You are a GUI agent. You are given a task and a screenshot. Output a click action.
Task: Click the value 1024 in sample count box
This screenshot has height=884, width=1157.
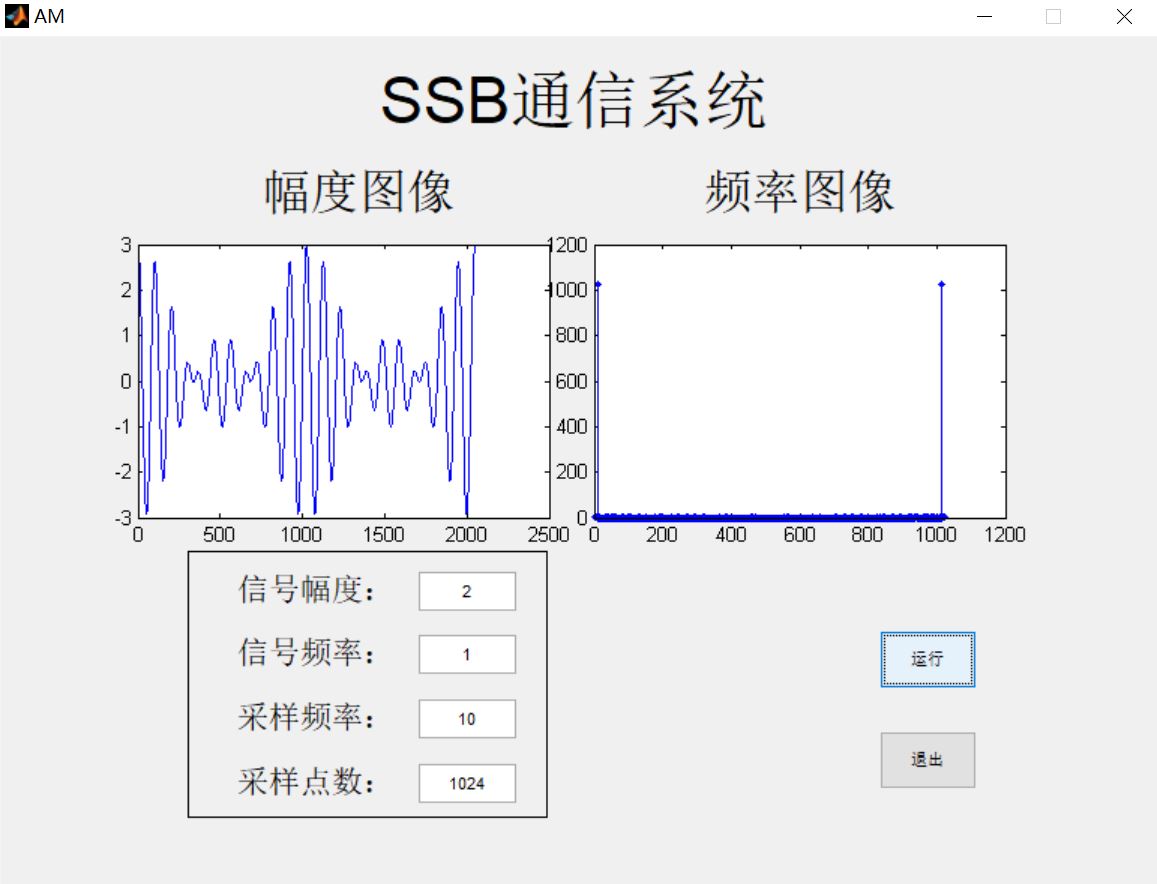point(466,783)
